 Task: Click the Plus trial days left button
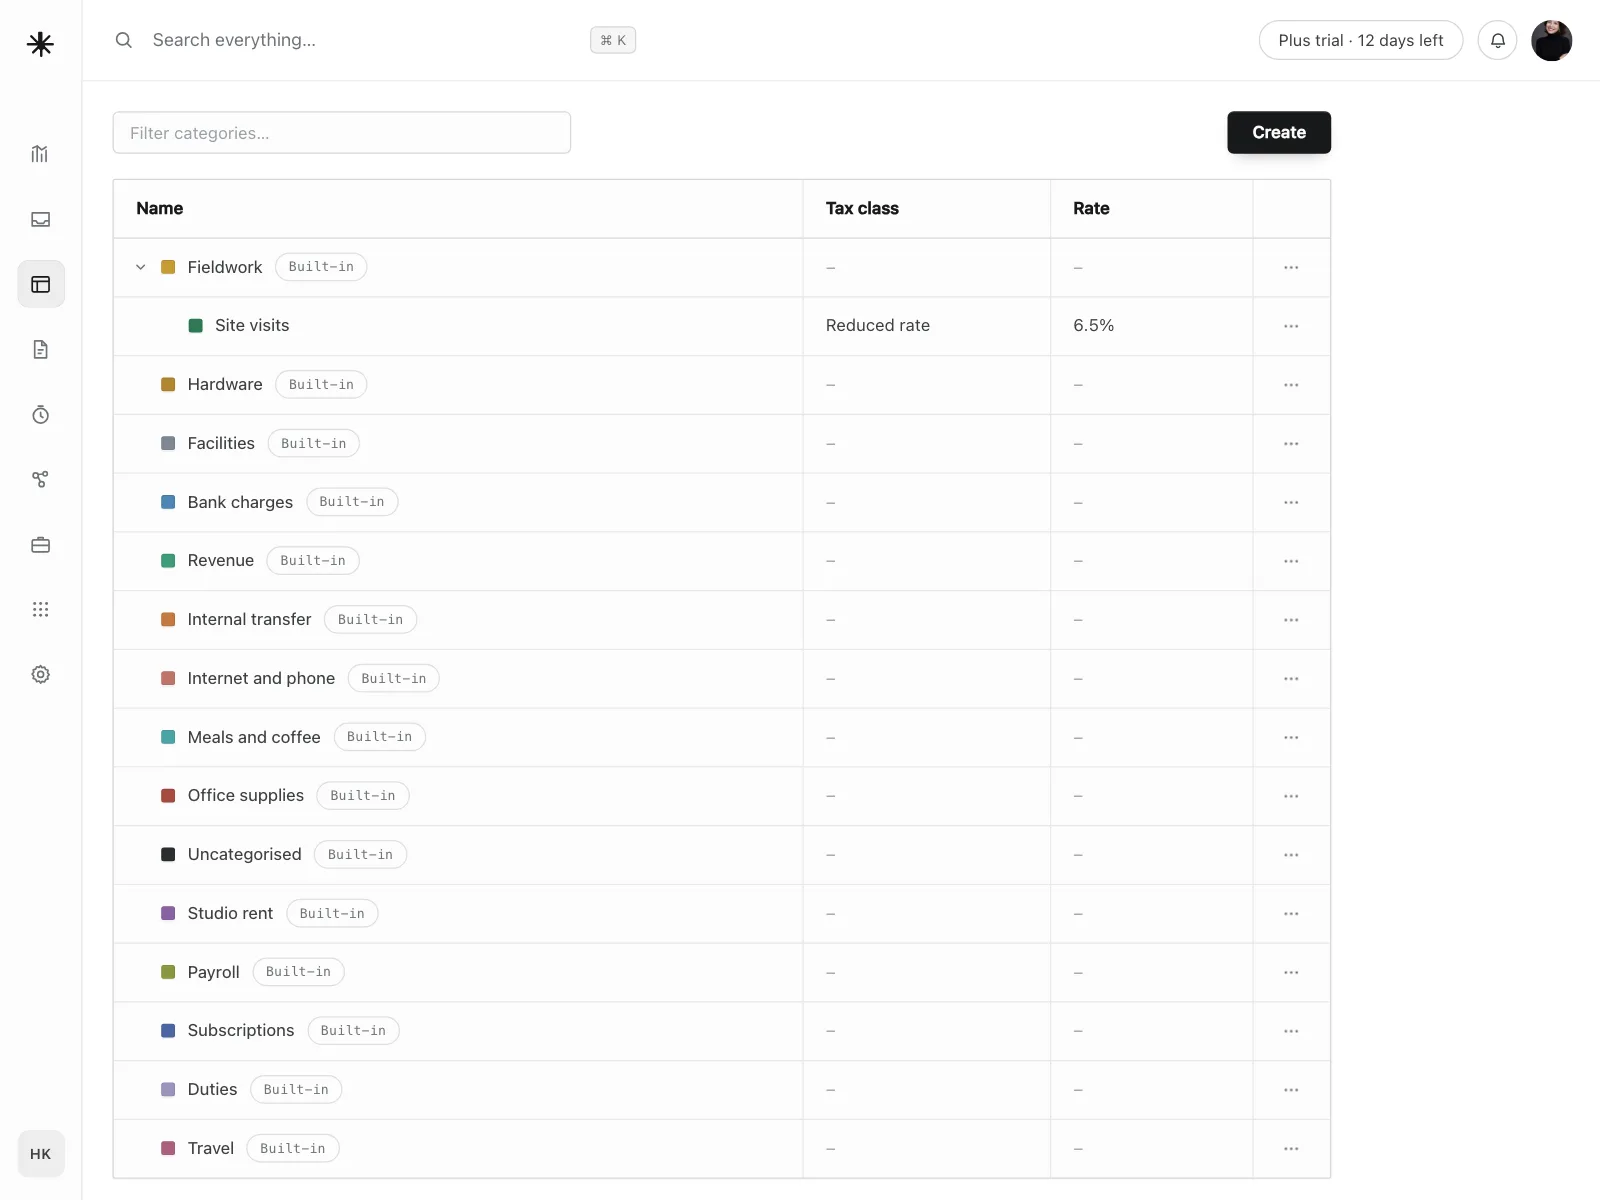(1361, 40)
